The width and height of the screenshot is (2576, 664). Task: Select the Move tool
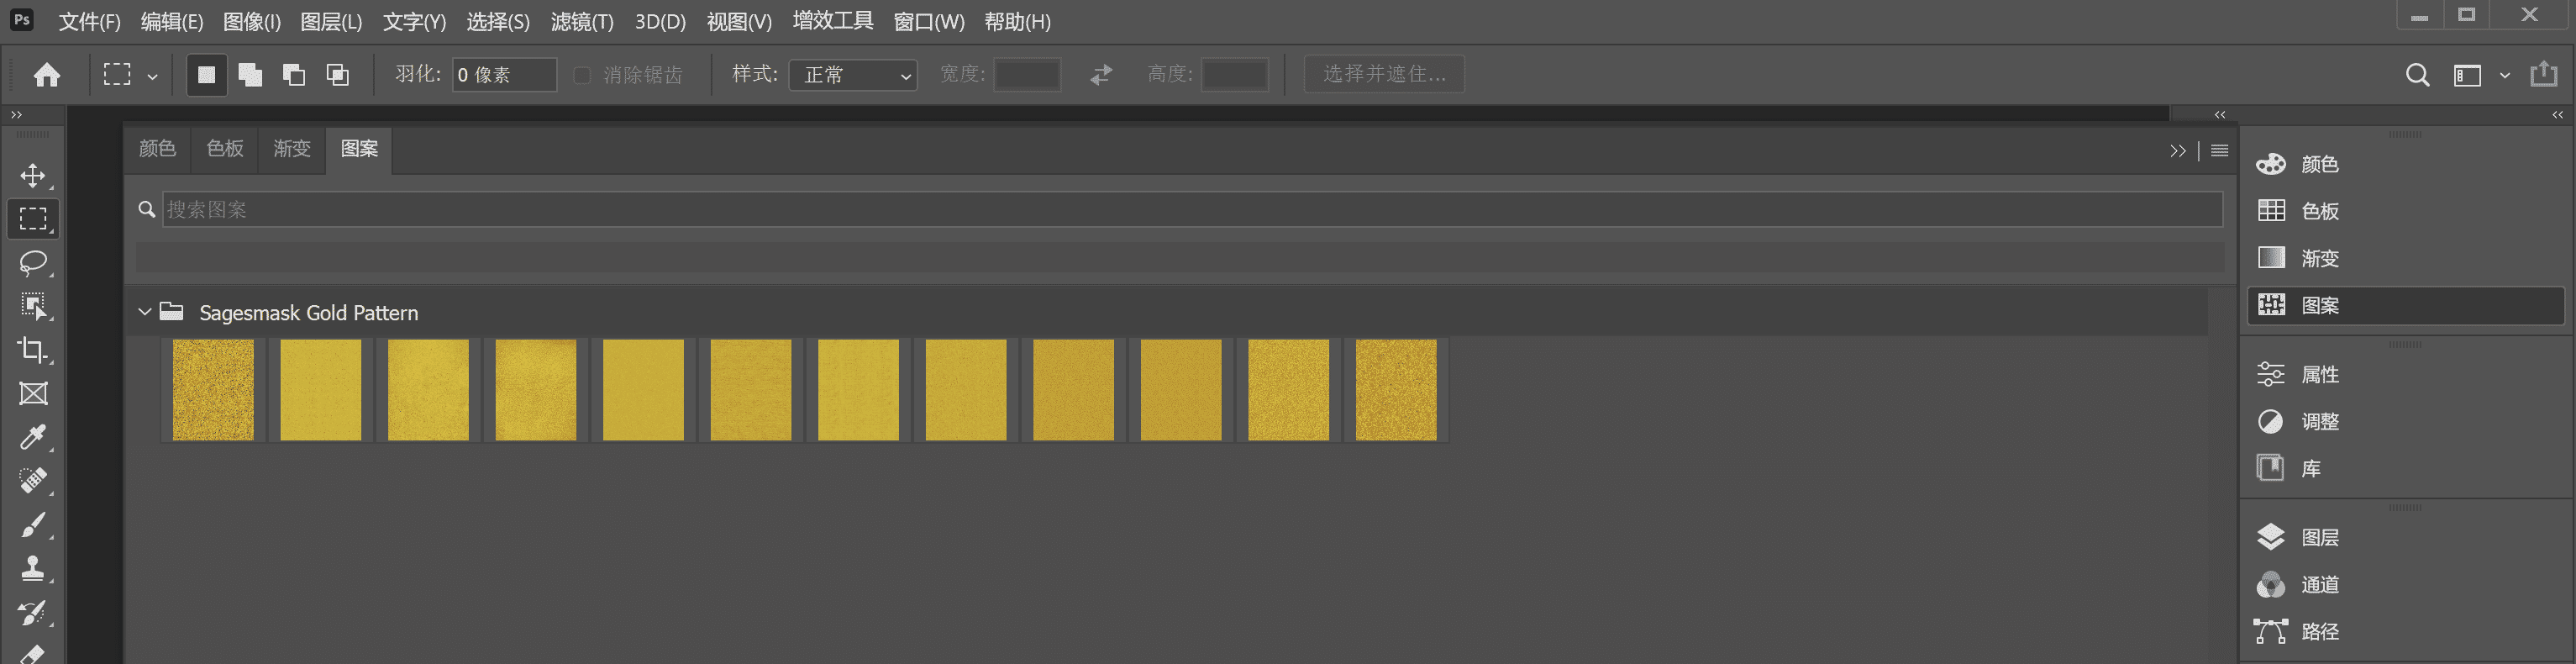coord(33,176)
